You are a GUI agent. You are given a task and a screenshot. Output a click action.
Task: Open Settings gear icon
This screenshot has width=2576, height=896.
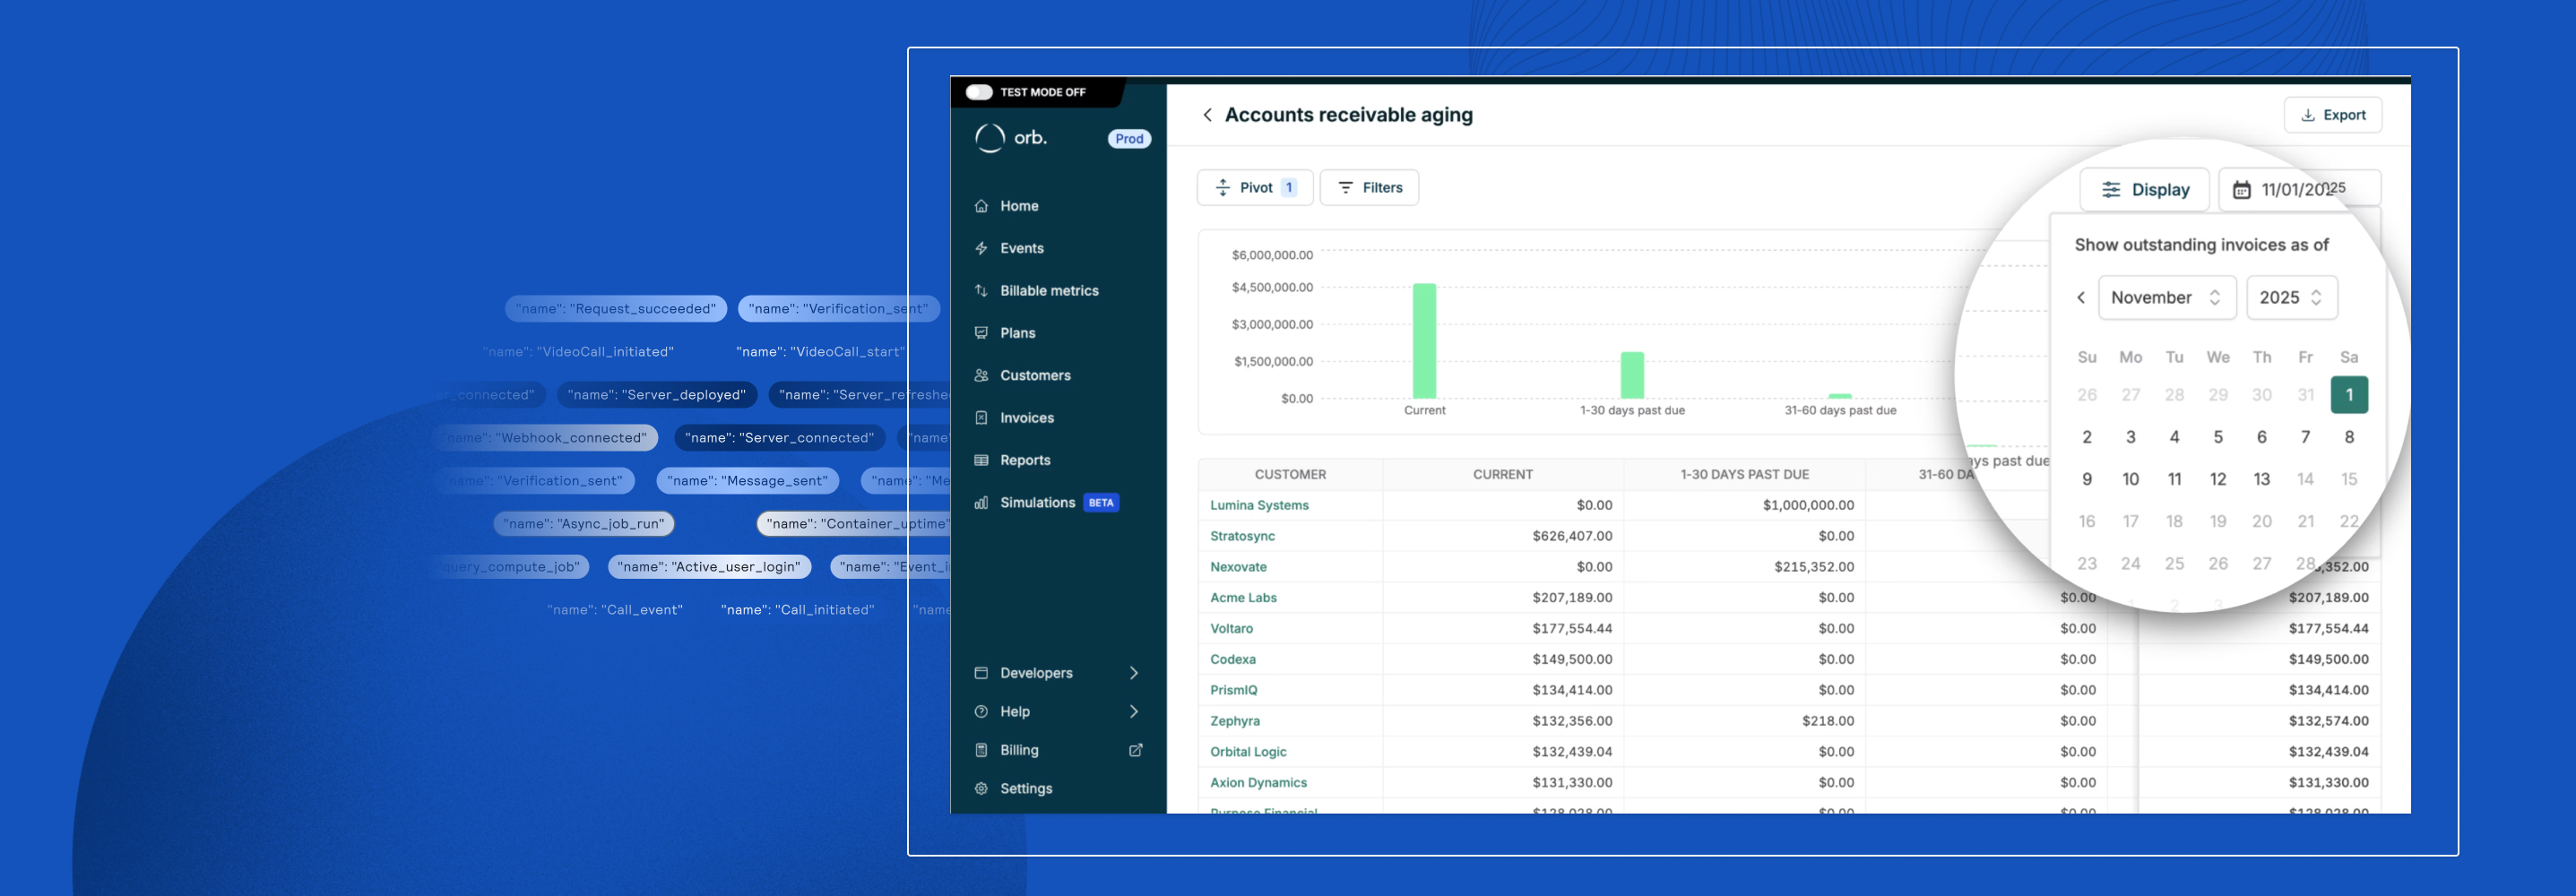pos(981,789)
